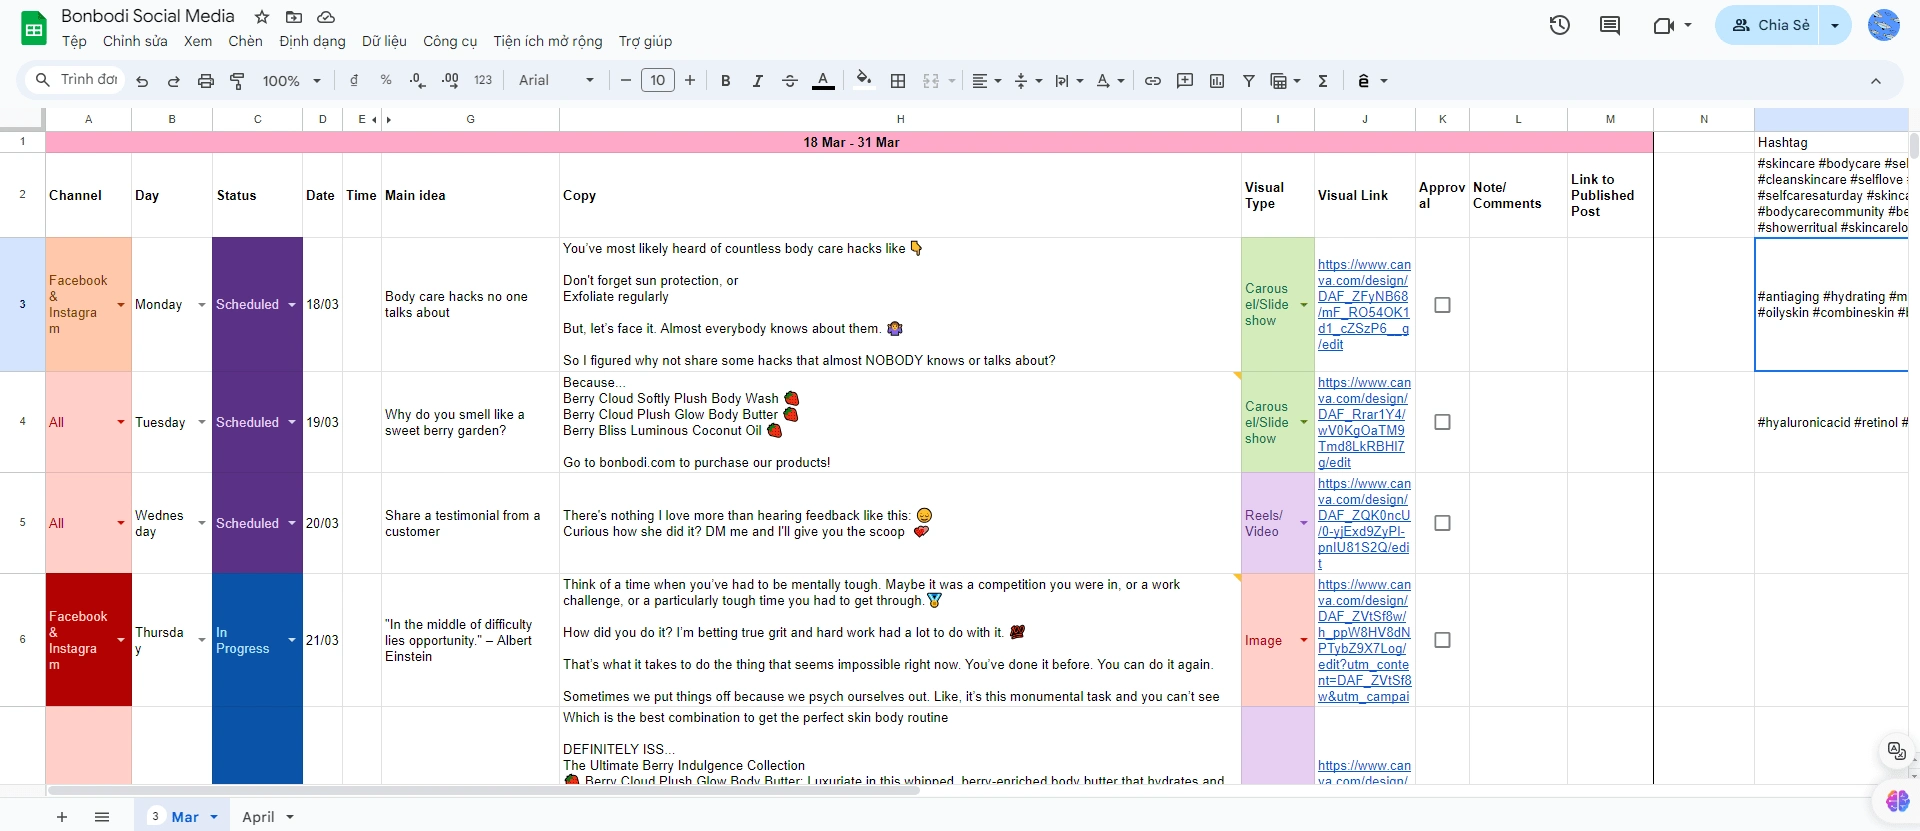Tick the Approval checkbox for 19/03
This screenshot has height=831, width=1920.
[x=1442, y=422]
